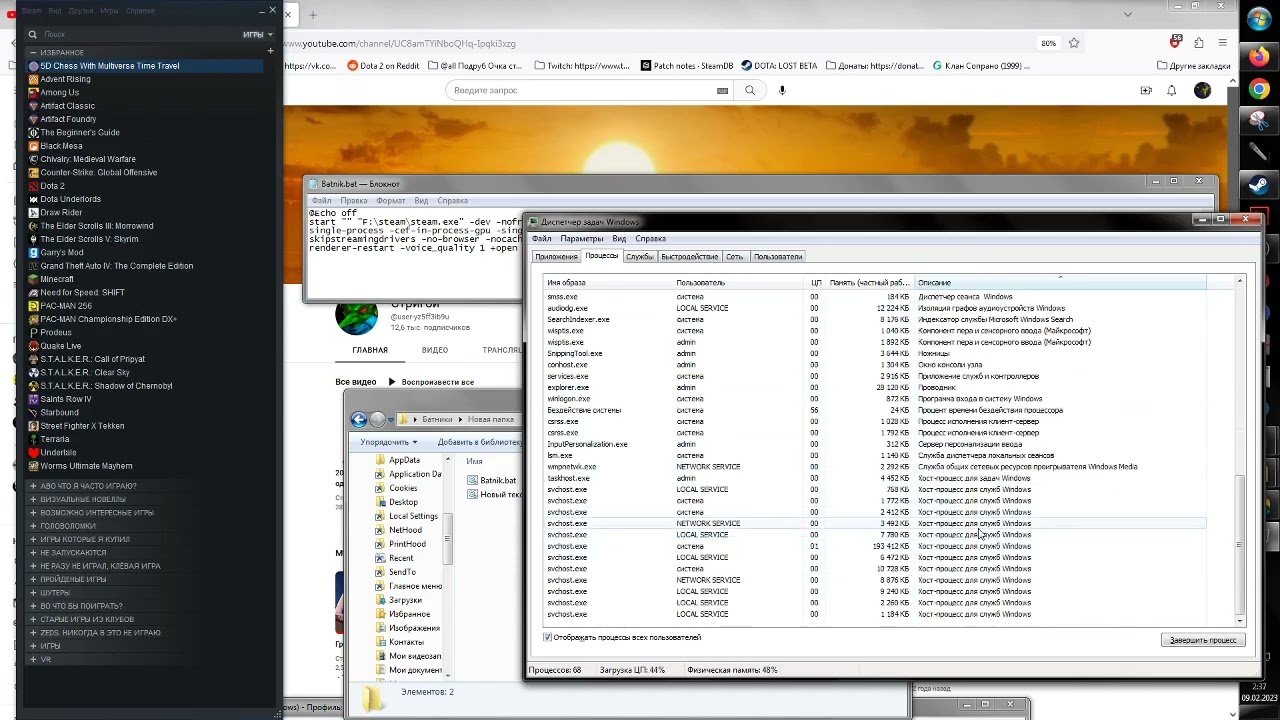Open Minecraft entry in Steam library
Screen dimensions: 1280x720
pyautogui.click(x=57, y=279)
